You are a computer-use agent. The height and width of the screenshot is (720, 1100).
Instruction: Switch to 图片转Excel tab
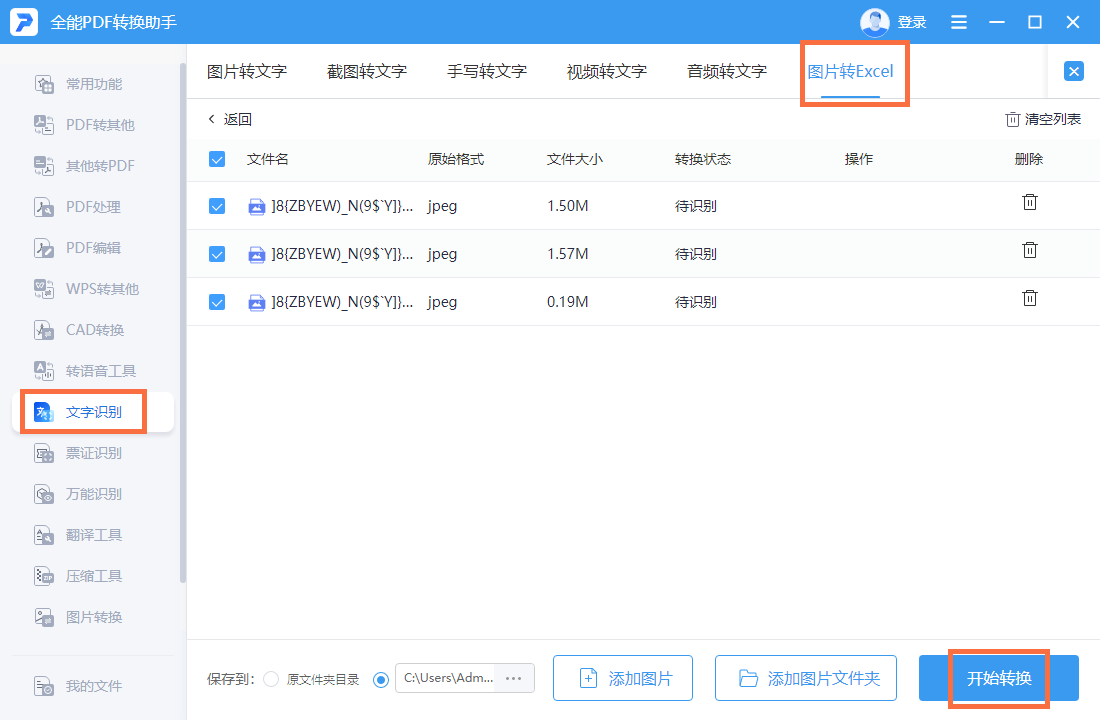(x=850, y=71)
